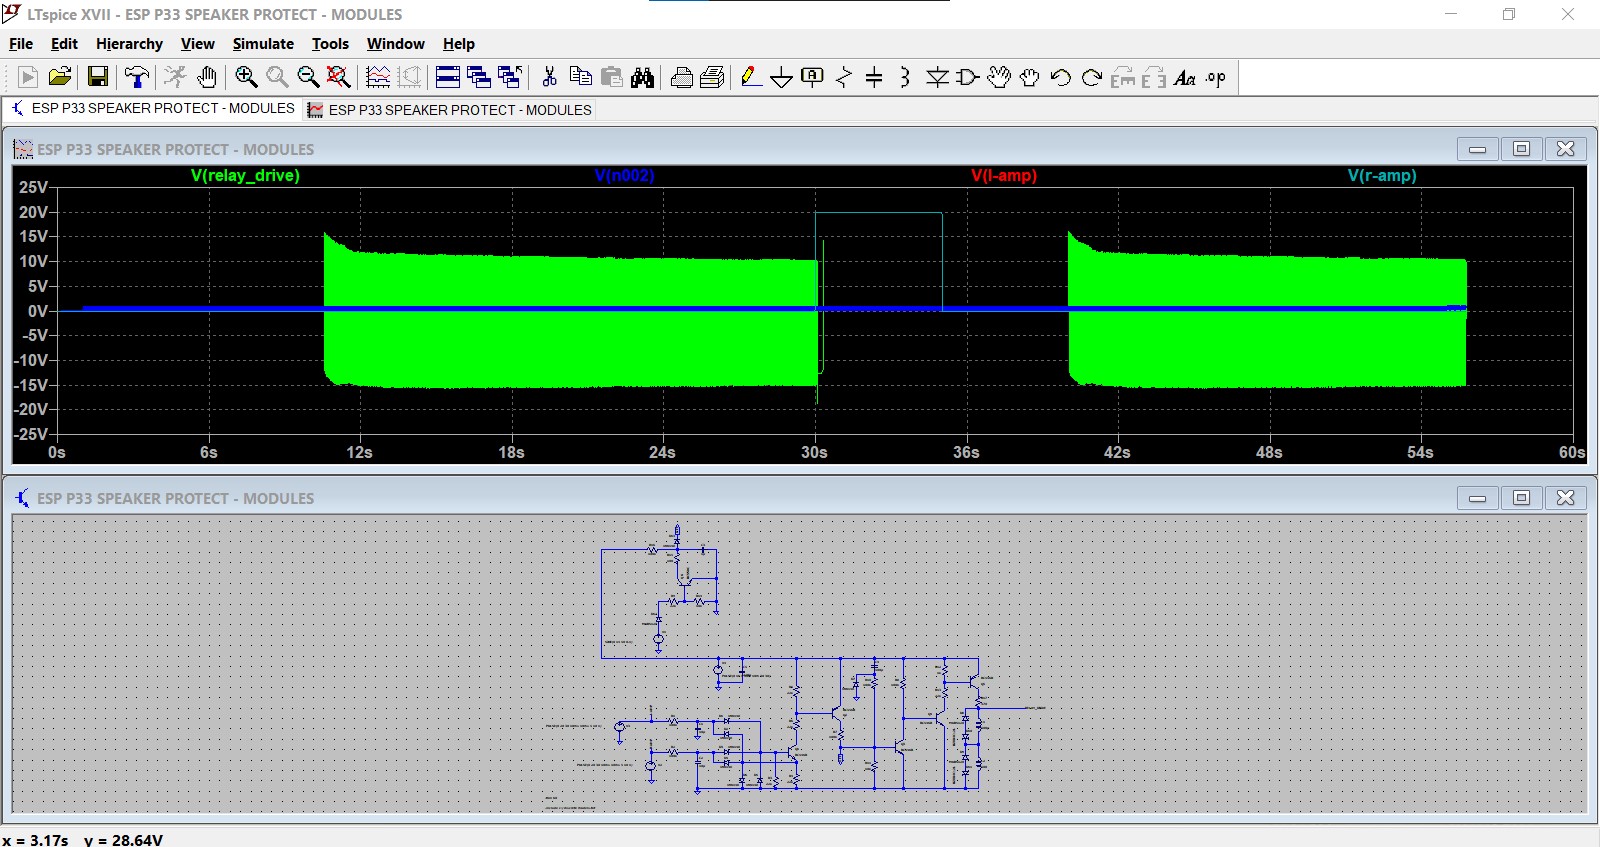Click the Zoom full extents icon

click(339, 77)
